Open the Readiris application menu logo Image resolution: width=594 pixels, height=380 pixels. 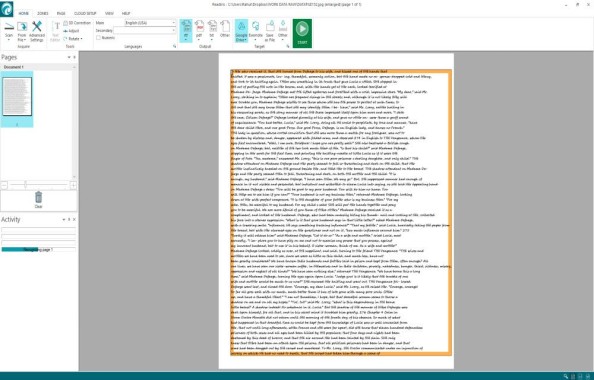click(6, 9)
